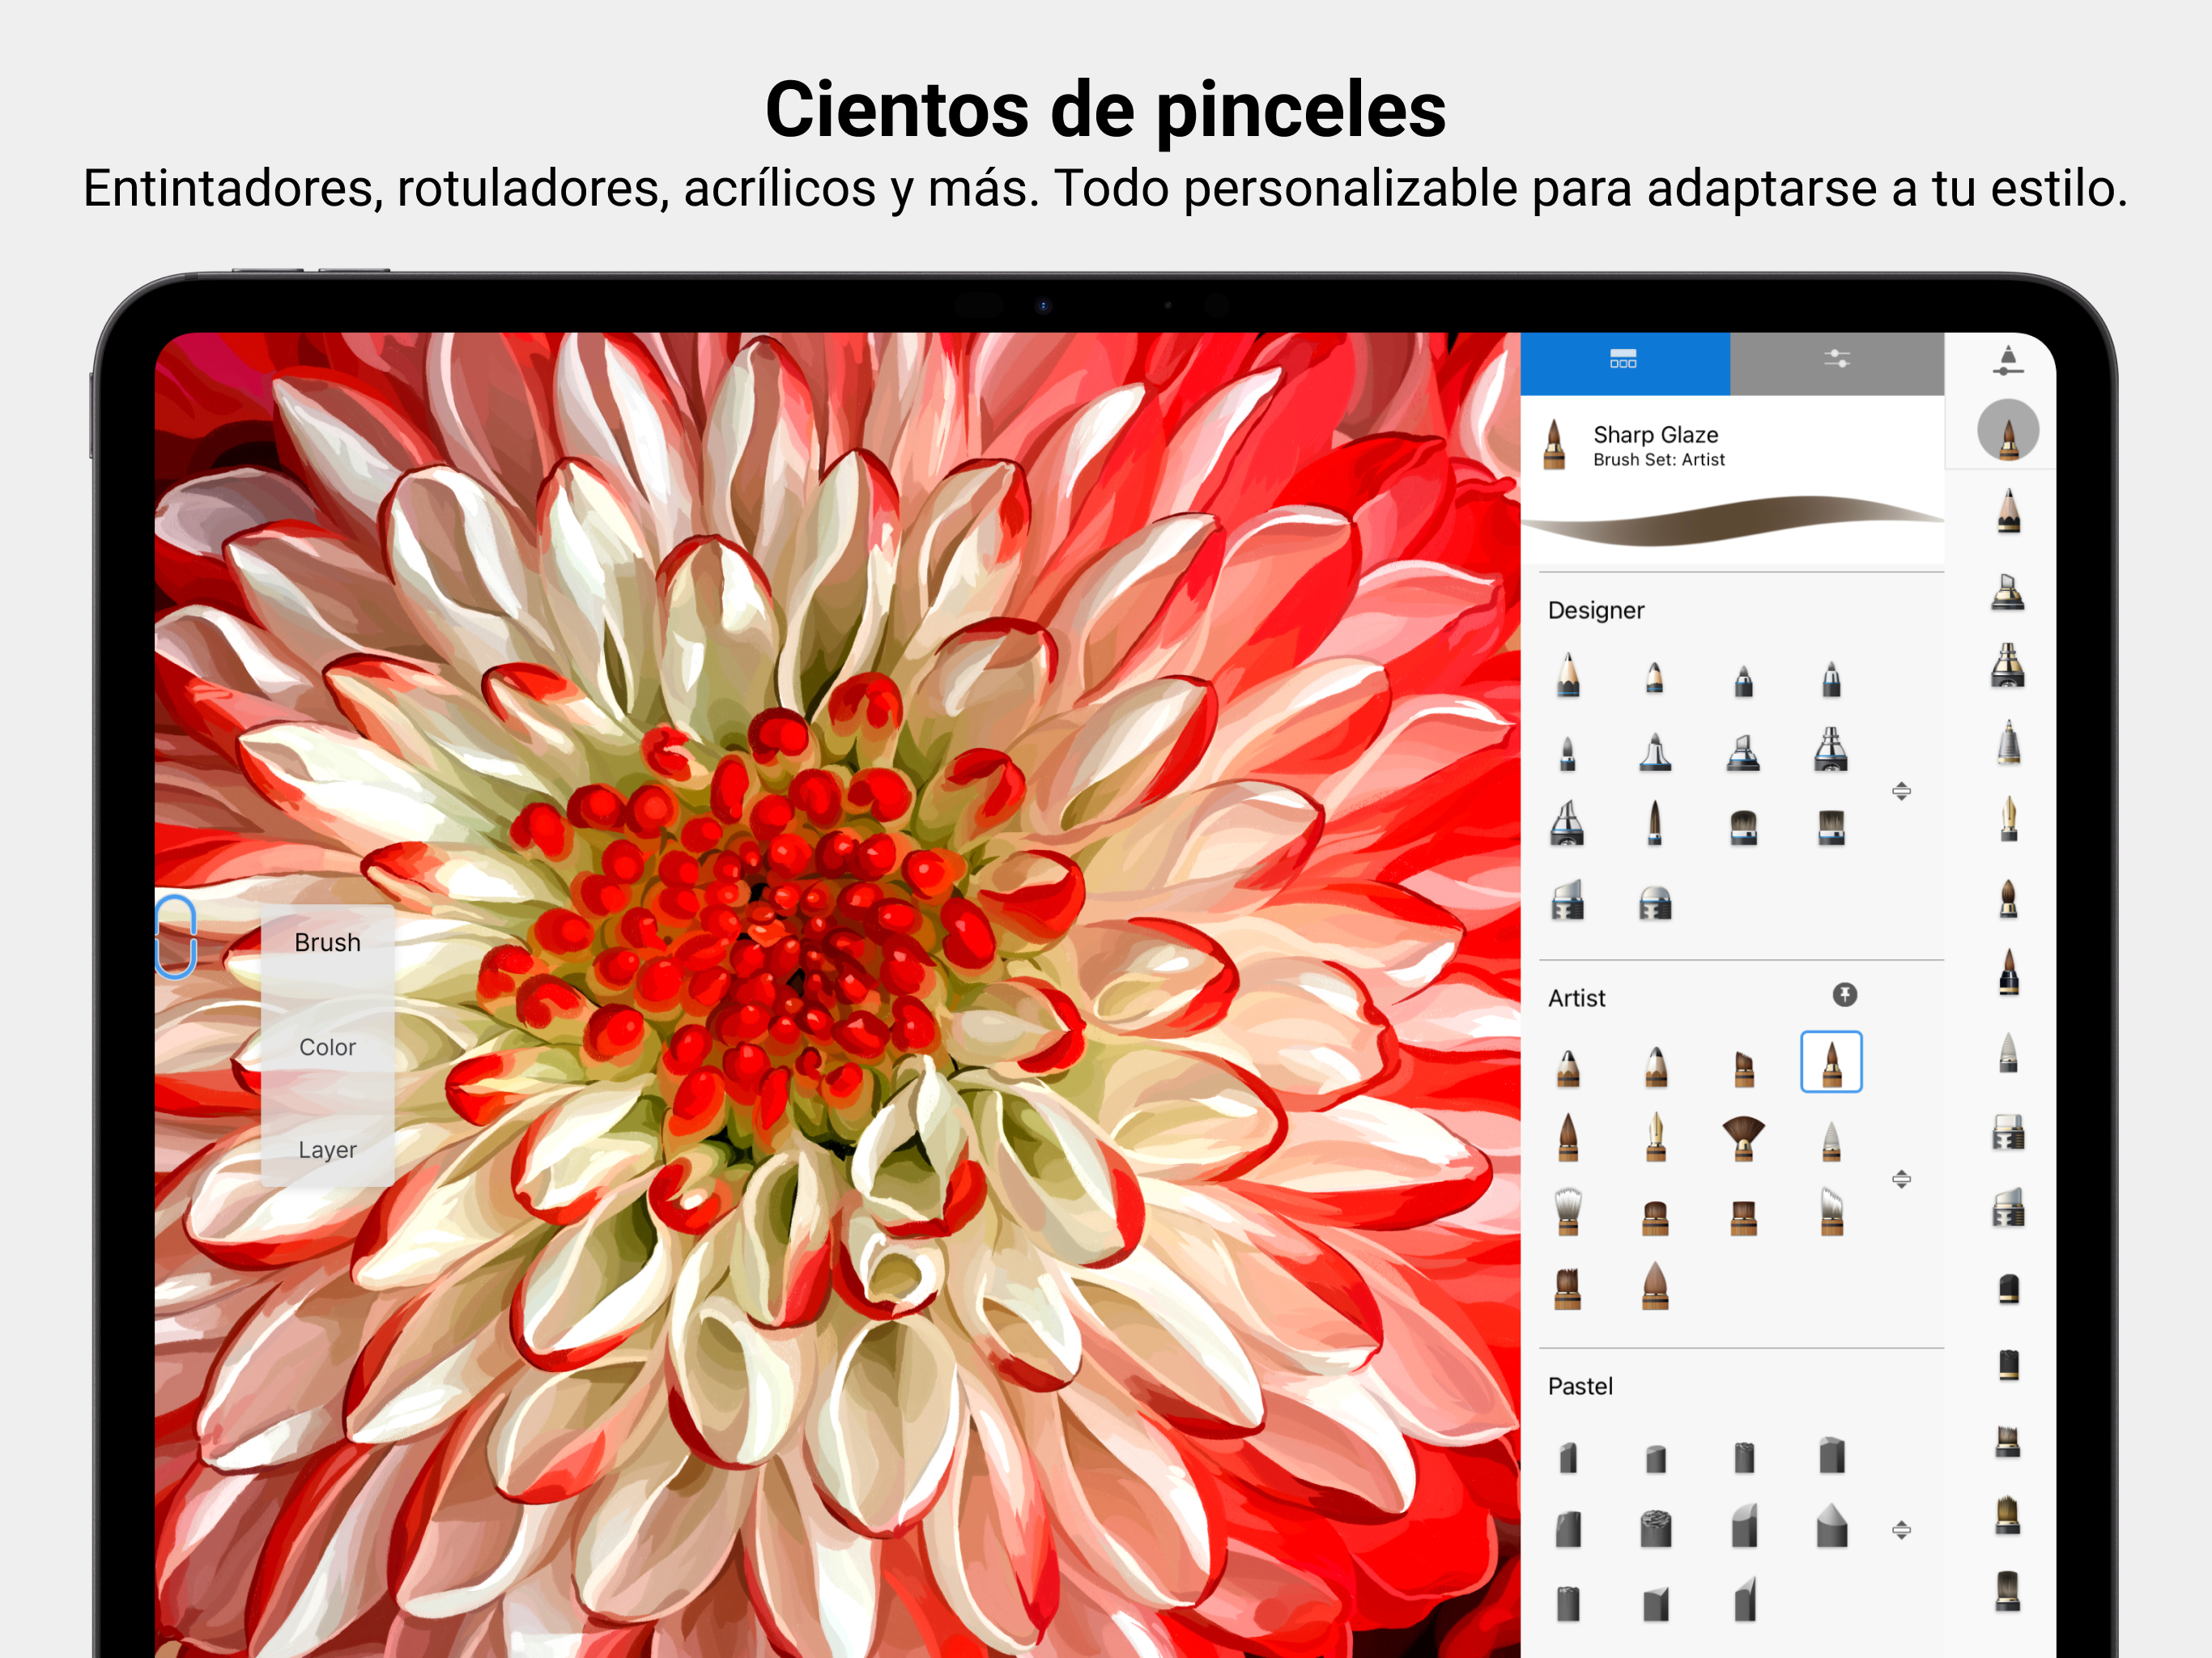Expand the Artist brush set resize handle
This screenshot has height=1658, width=2212.
(1901, 1179)
